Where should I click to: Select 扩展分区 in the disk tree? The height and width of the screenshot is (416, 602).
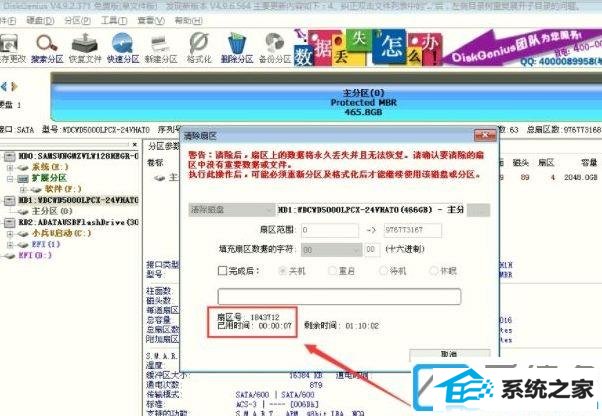[49, 178]
